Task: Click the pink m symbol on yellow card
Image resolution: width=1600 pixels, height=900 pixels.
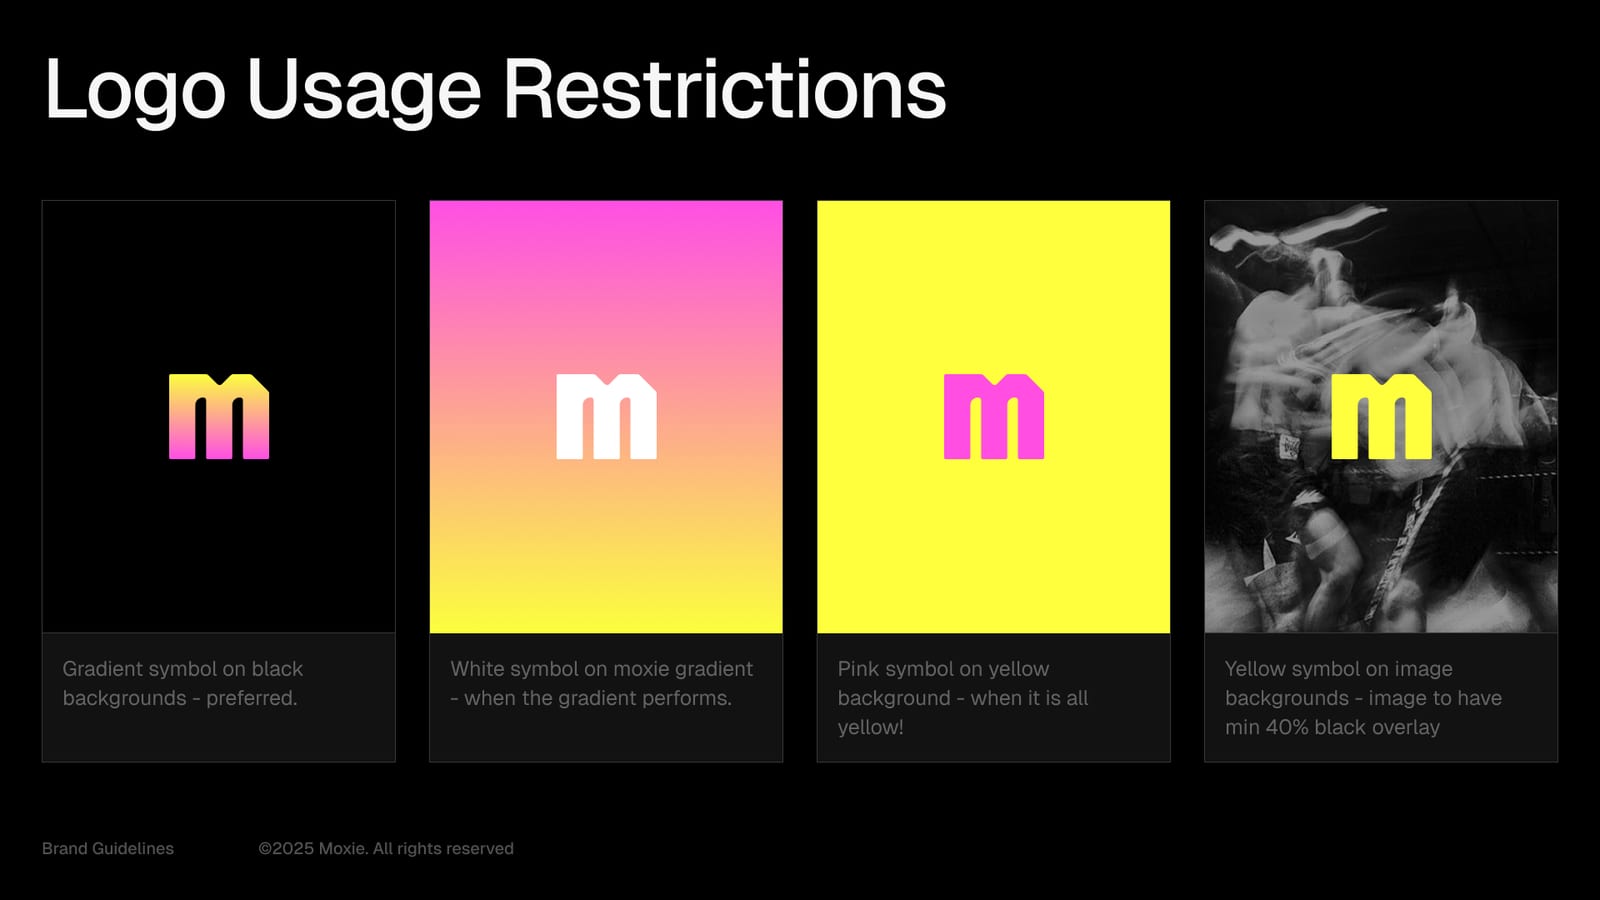Action: pyautogui.click(x=994, y=417)
